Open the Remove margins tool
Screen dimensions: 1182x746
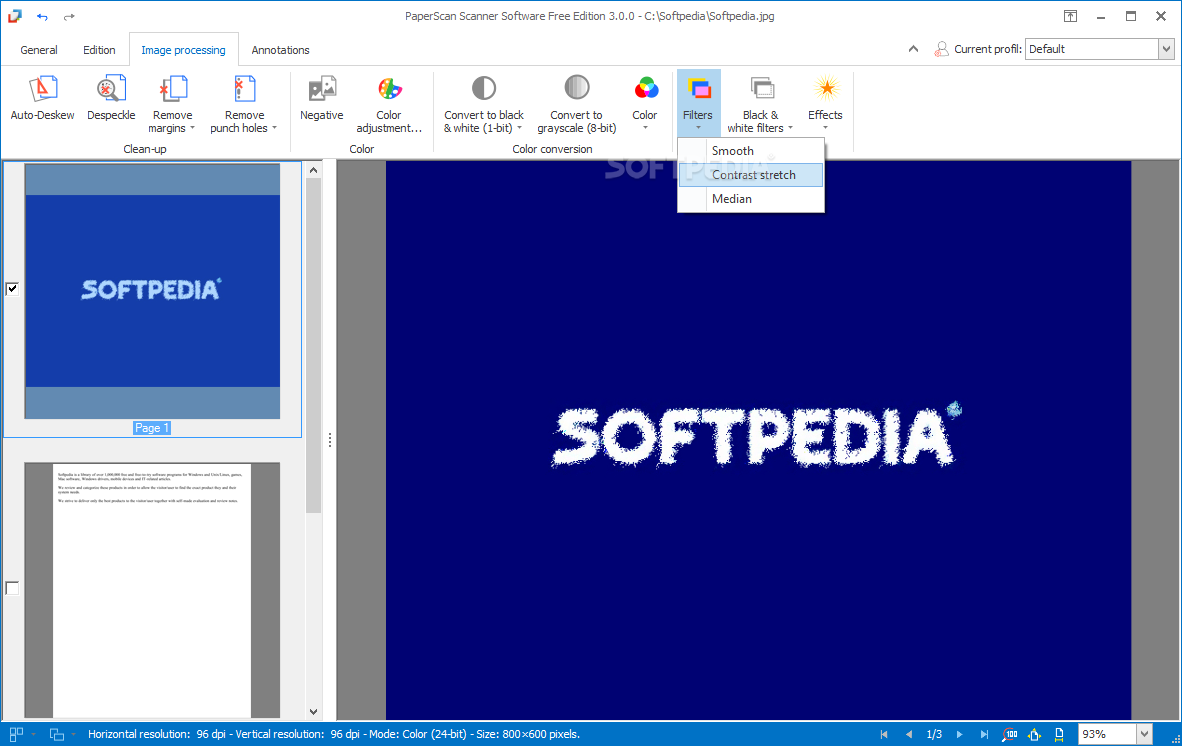[173, 104]
